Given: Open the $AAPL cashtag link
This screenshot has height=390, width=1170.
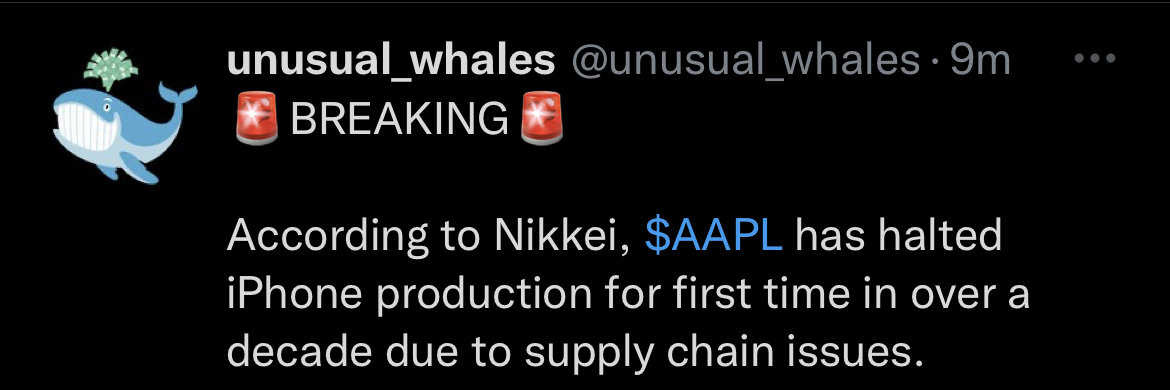Looking at the screenshot, I should (713, 237).
